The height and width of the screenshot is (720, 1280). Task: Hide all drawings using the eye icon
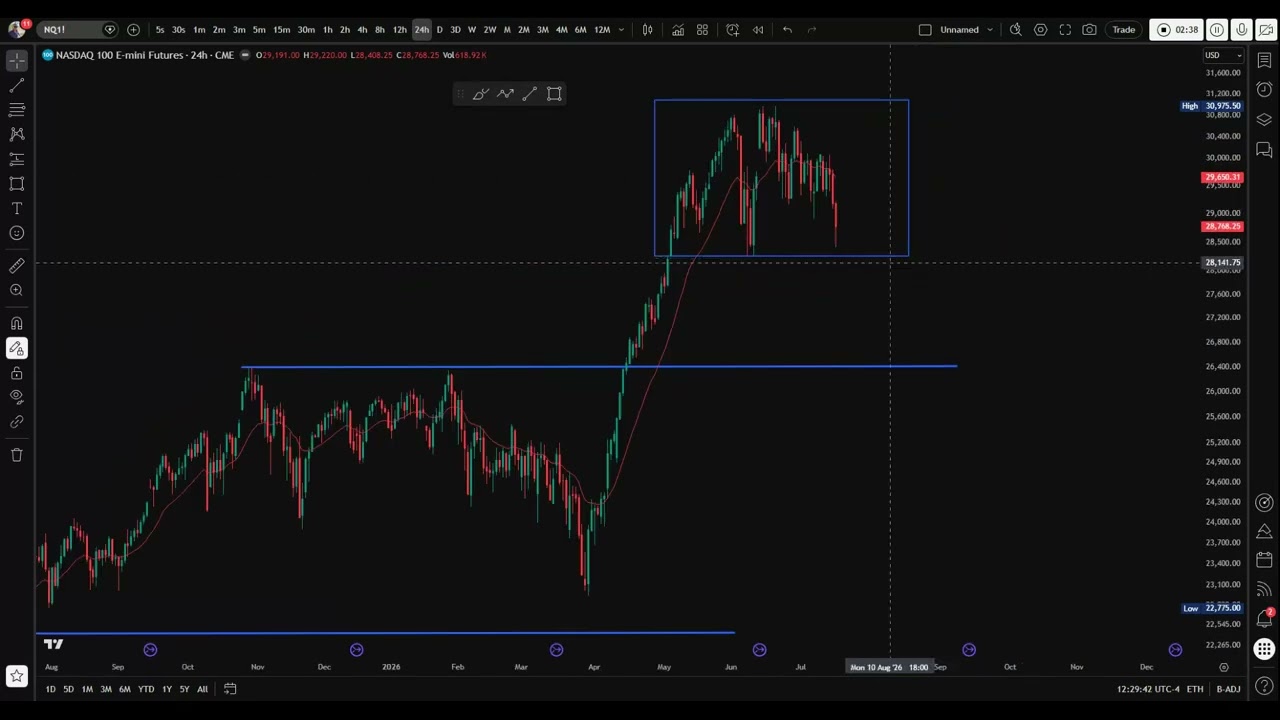click(x=17, y=397)
